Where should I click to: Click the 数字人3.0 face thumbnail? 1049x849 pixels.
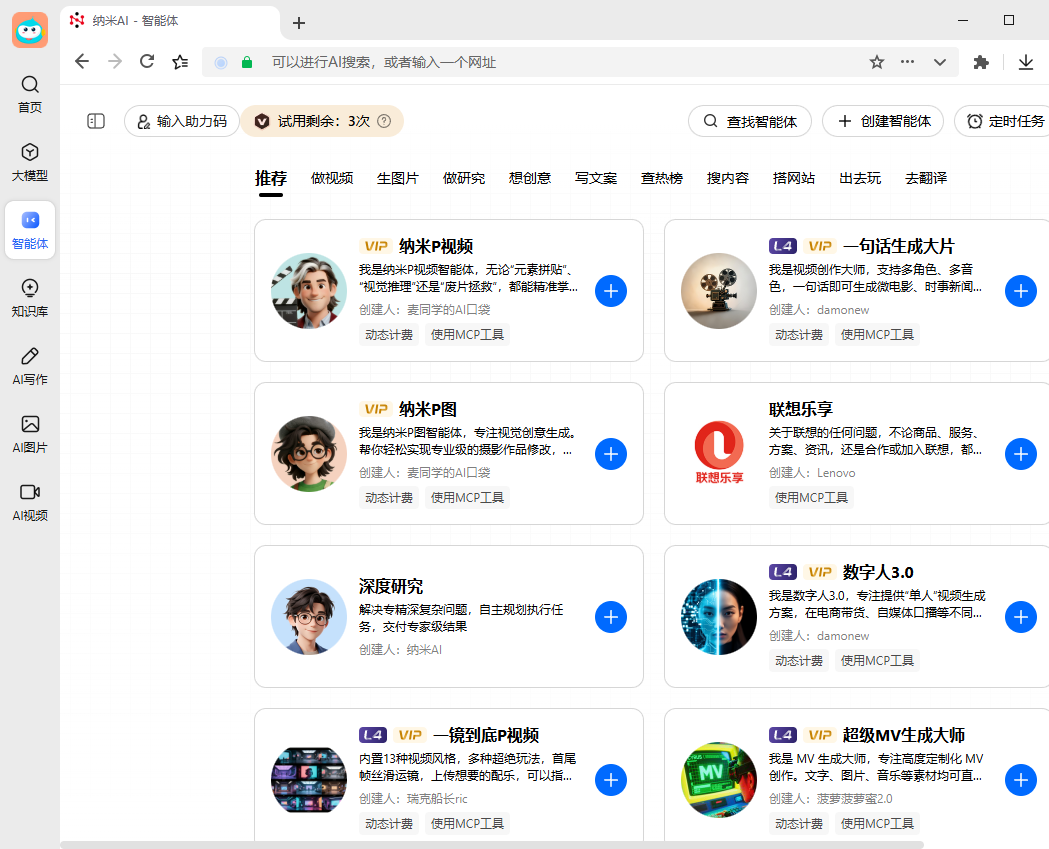click(719, 617)
